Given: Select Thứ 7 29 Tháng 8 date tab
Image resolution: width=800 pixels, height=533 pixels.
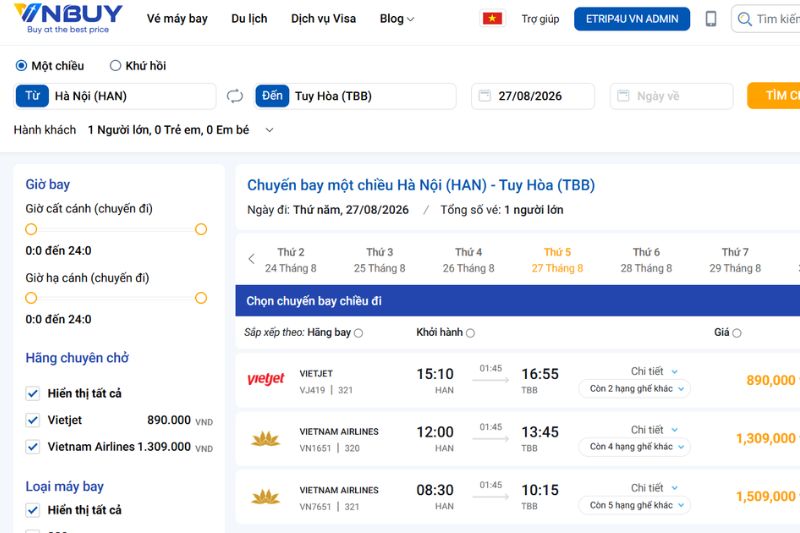Looking at the screenshot, I should tap(735, 260).
